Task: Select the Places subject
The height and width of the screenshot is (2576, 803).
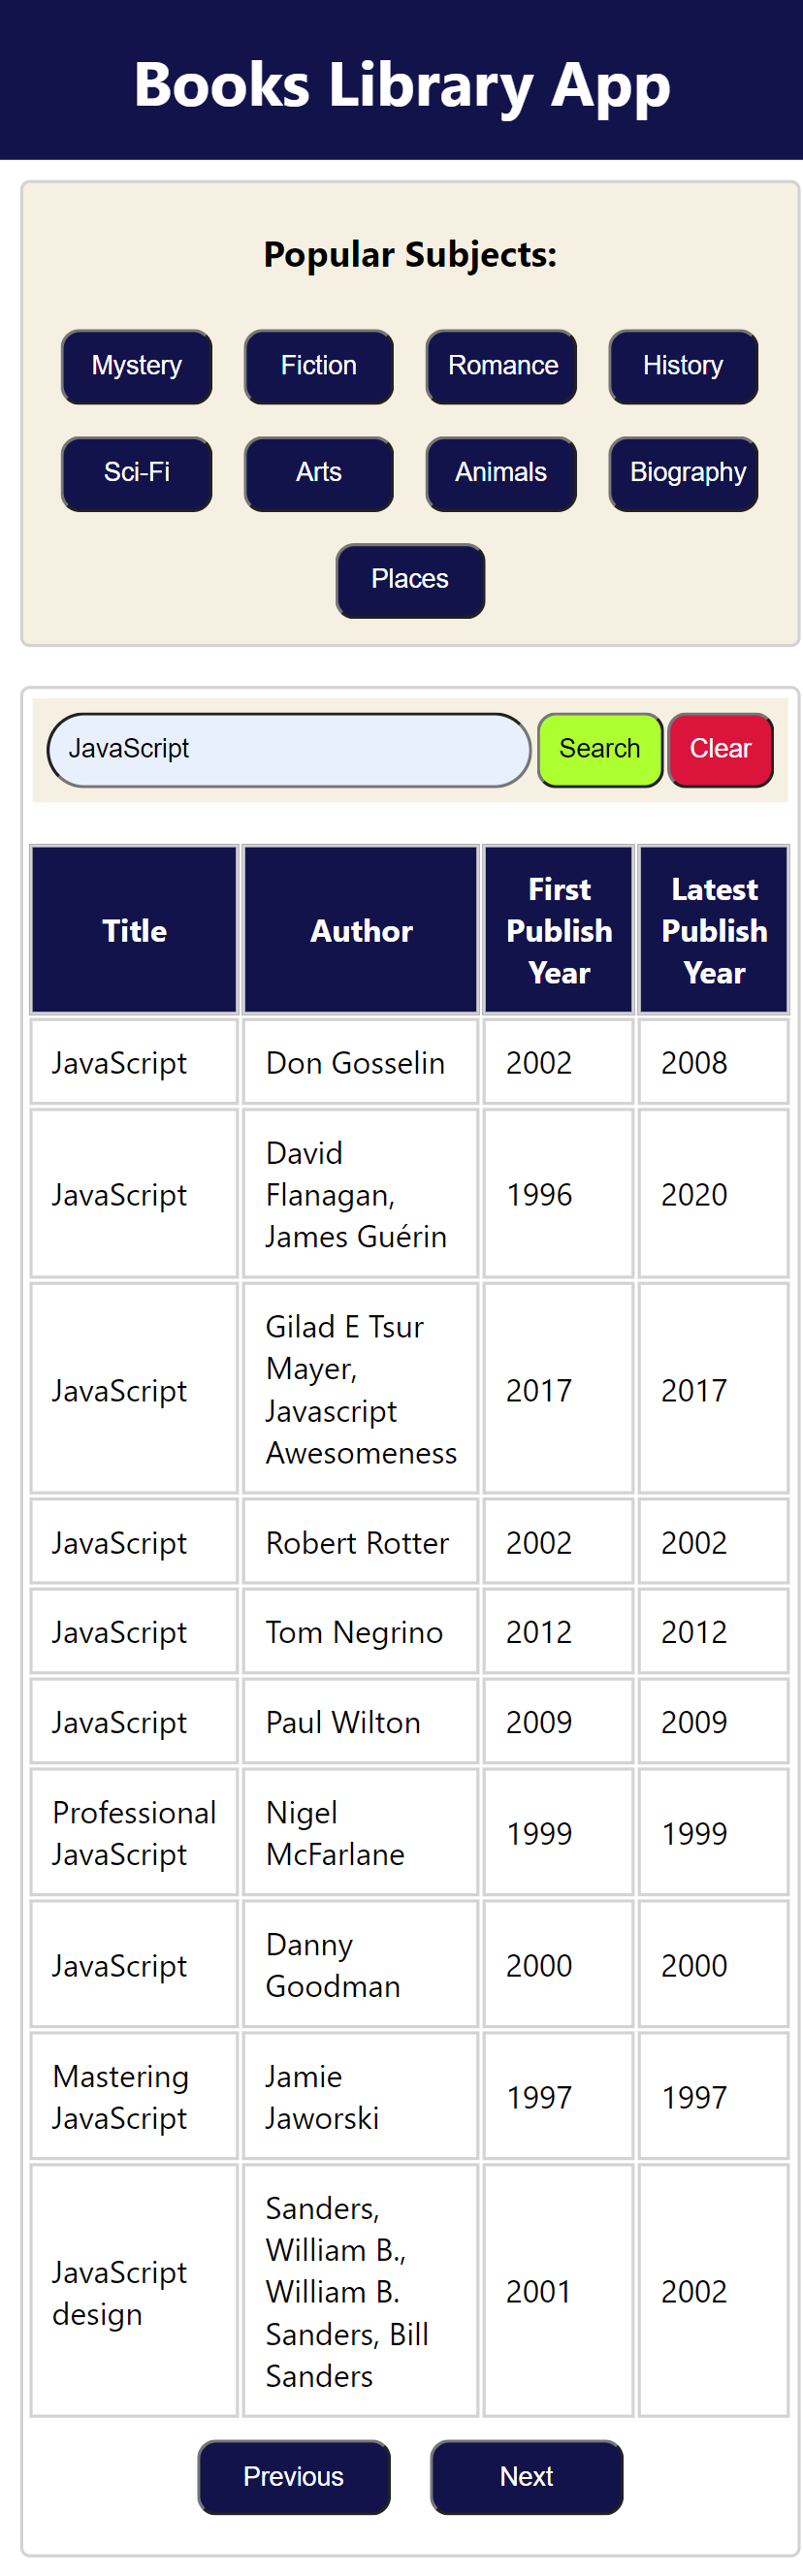Action: (410, 581)
